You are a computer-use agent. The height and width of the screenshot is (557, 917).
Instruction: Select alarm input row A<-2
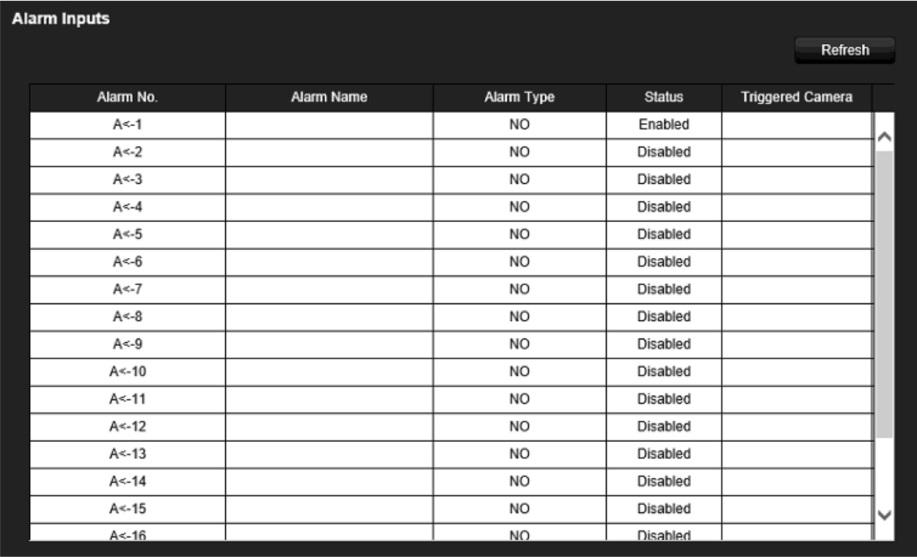click(x=451, y=152)
